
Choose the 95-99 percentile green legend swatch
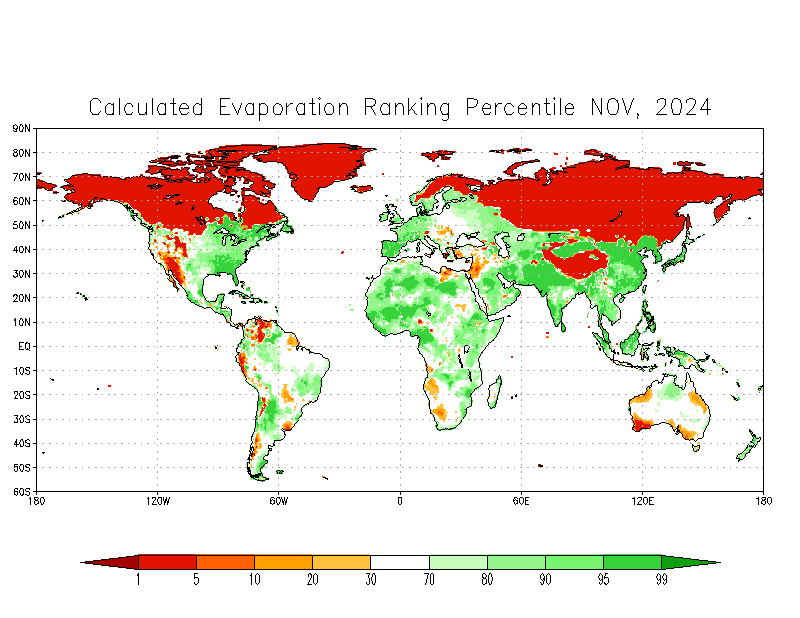point(633,562)
